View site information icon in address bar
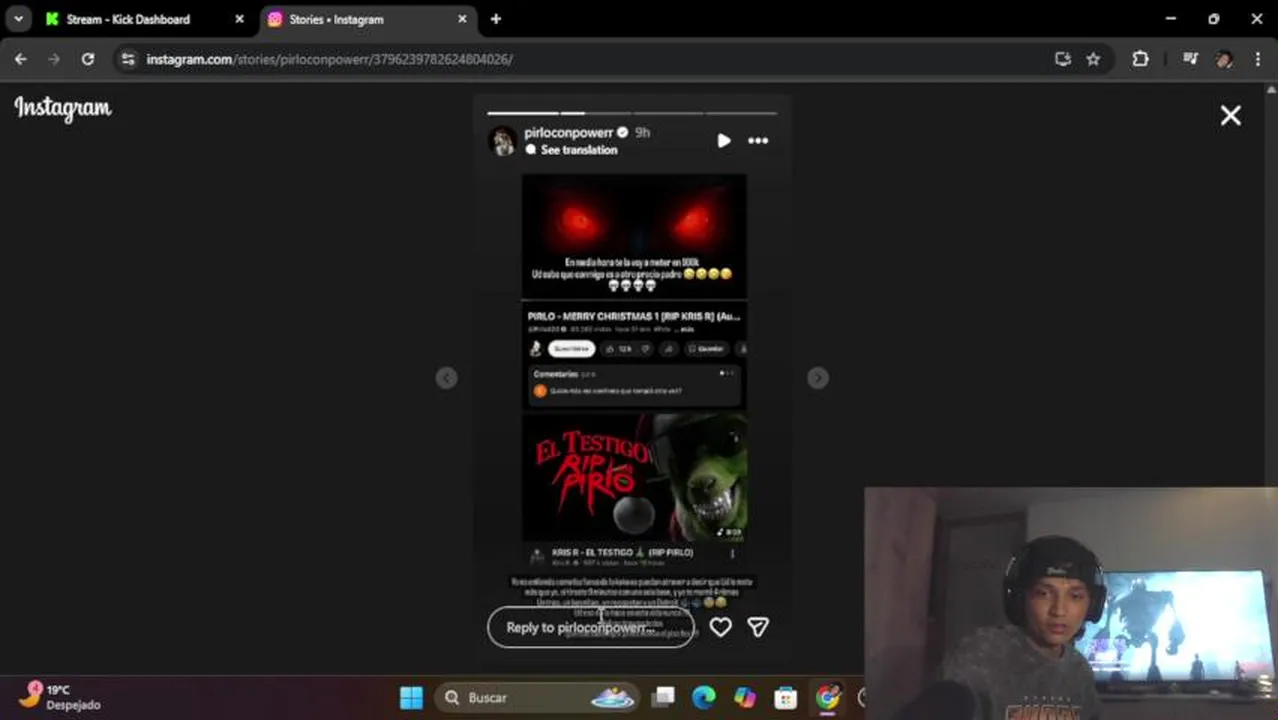This screenshot has width=1278, height=720. click(x=128, y=59)
